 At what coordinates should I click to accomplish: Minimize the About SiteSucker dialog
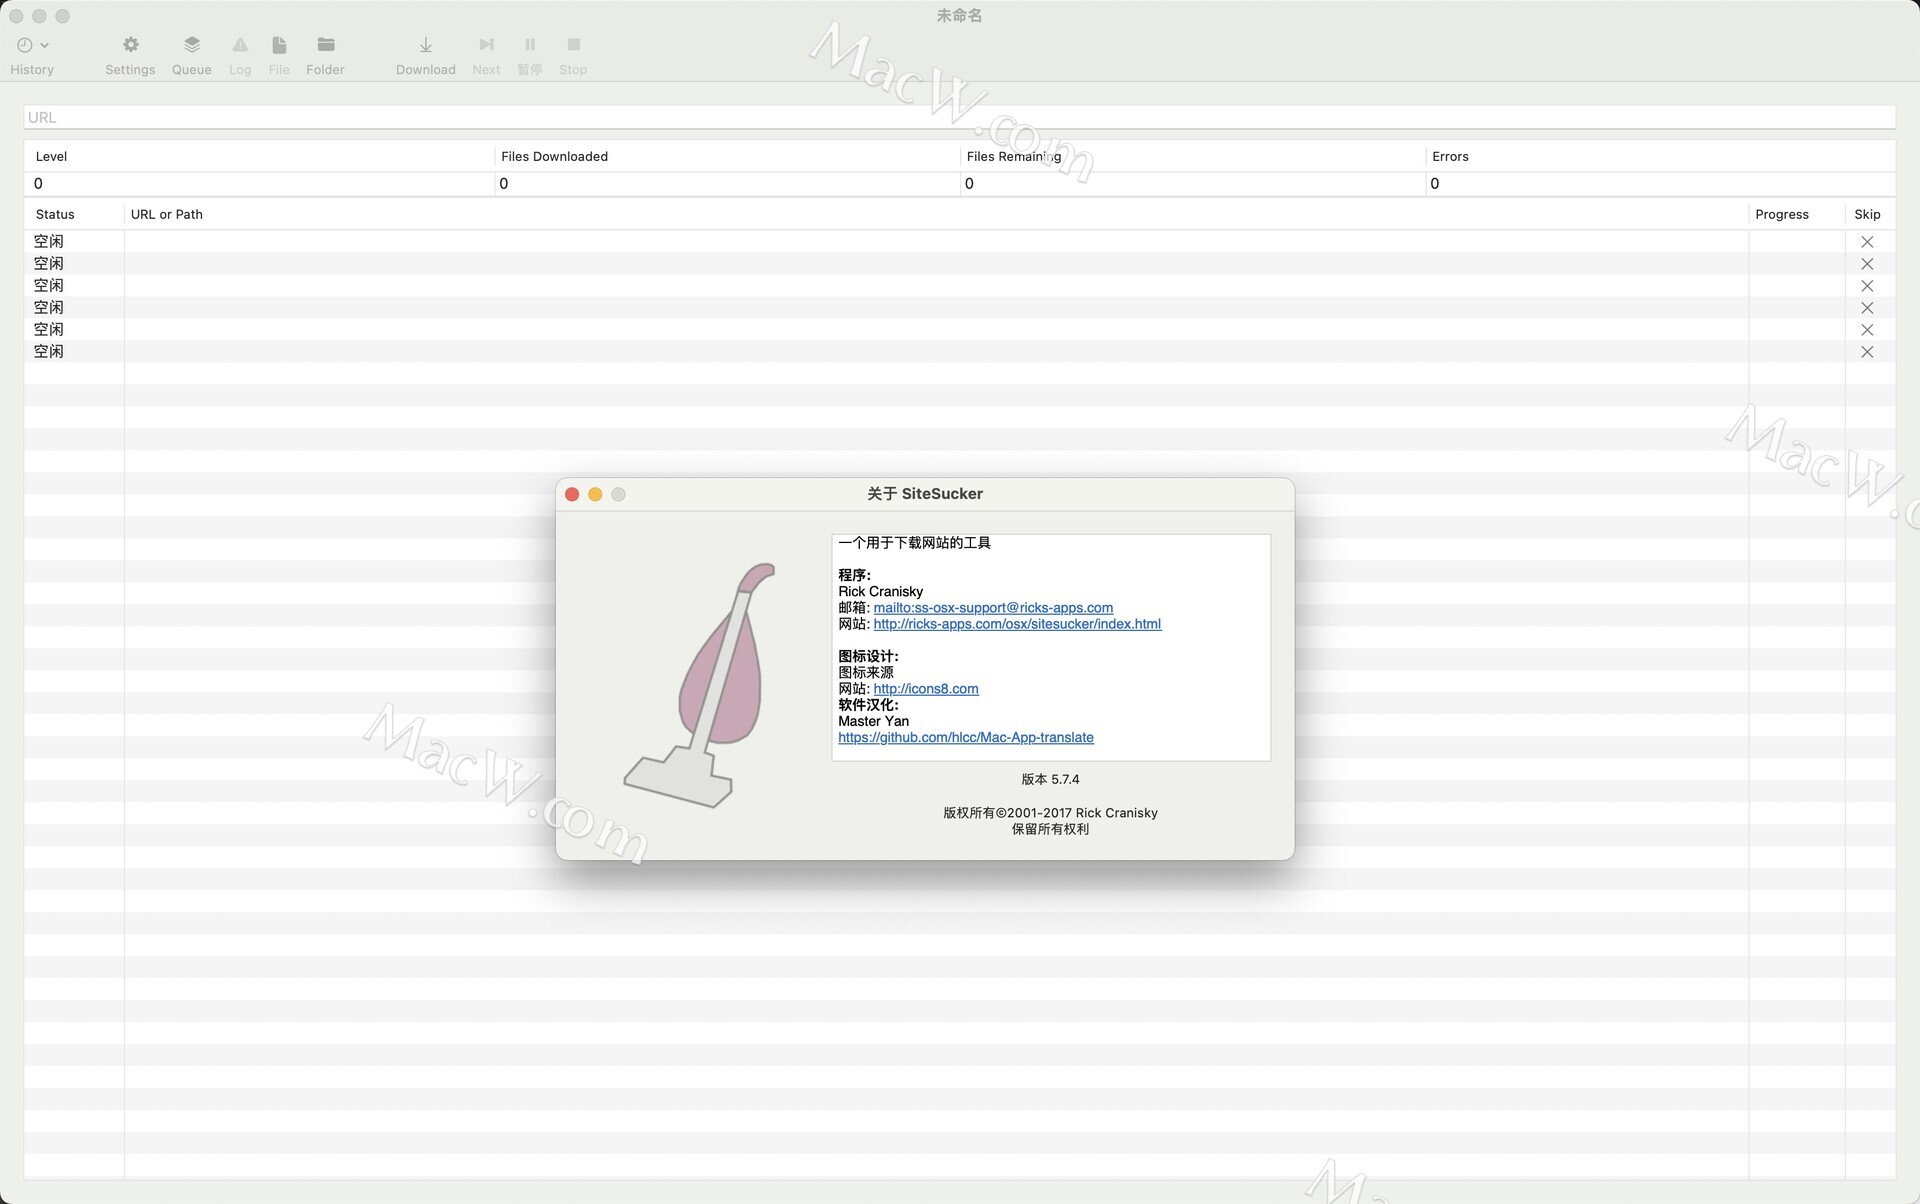click(x=595, y=494)
